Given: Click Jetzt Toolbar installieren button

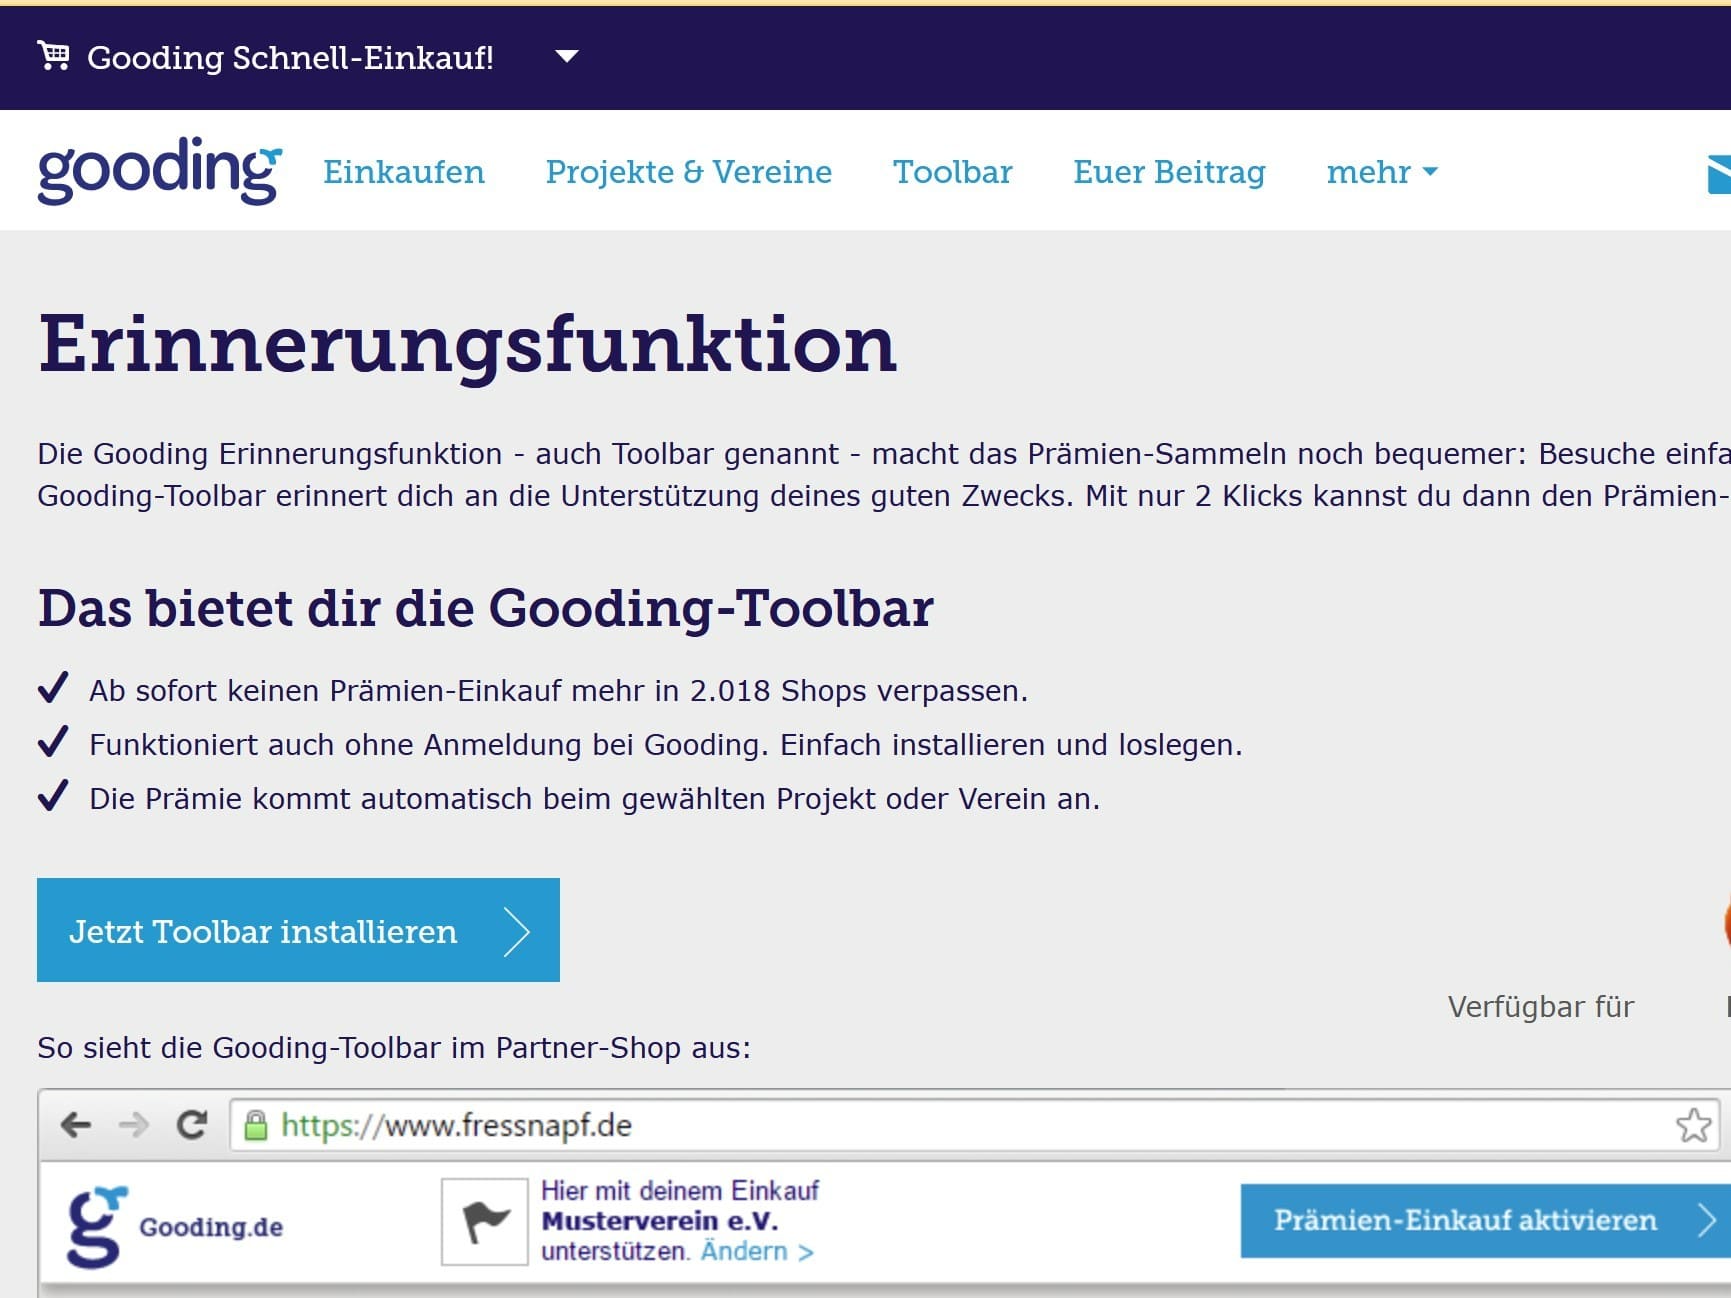Looking at the screenshot, I should pyautogui.click(x=298, y=930).
